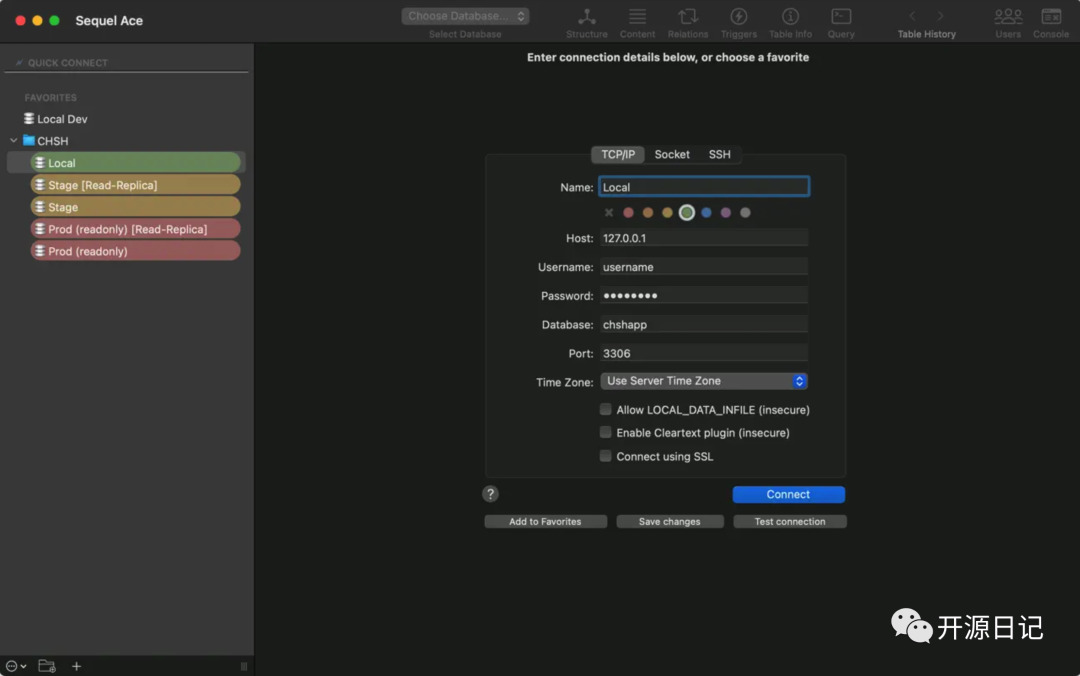1080x676 pixels.
Task: Click the Local Dev database icon
Action: tap(29, 119)
